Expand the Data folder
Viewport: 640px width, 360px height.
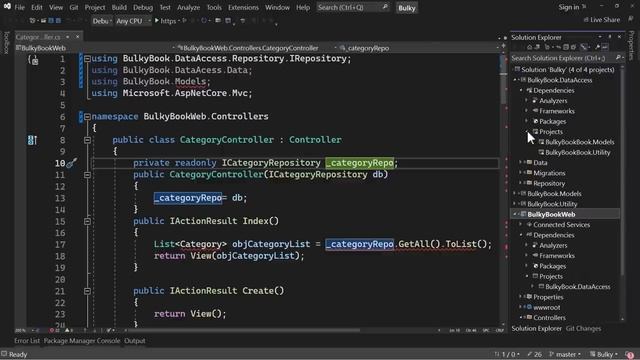521,162
